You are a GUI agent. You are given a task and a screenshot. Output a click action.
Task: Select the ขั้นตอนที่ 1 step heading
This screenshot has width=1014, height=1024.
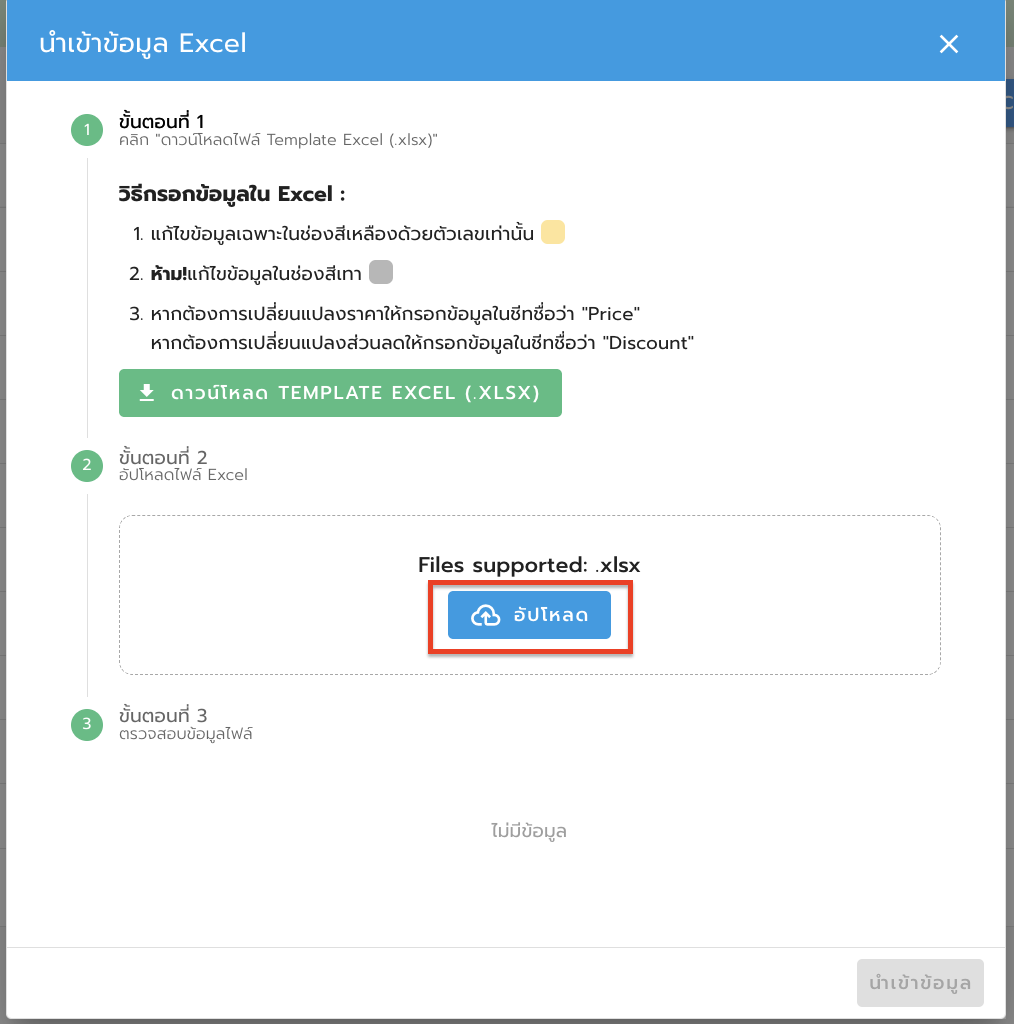tap(161, 122)
